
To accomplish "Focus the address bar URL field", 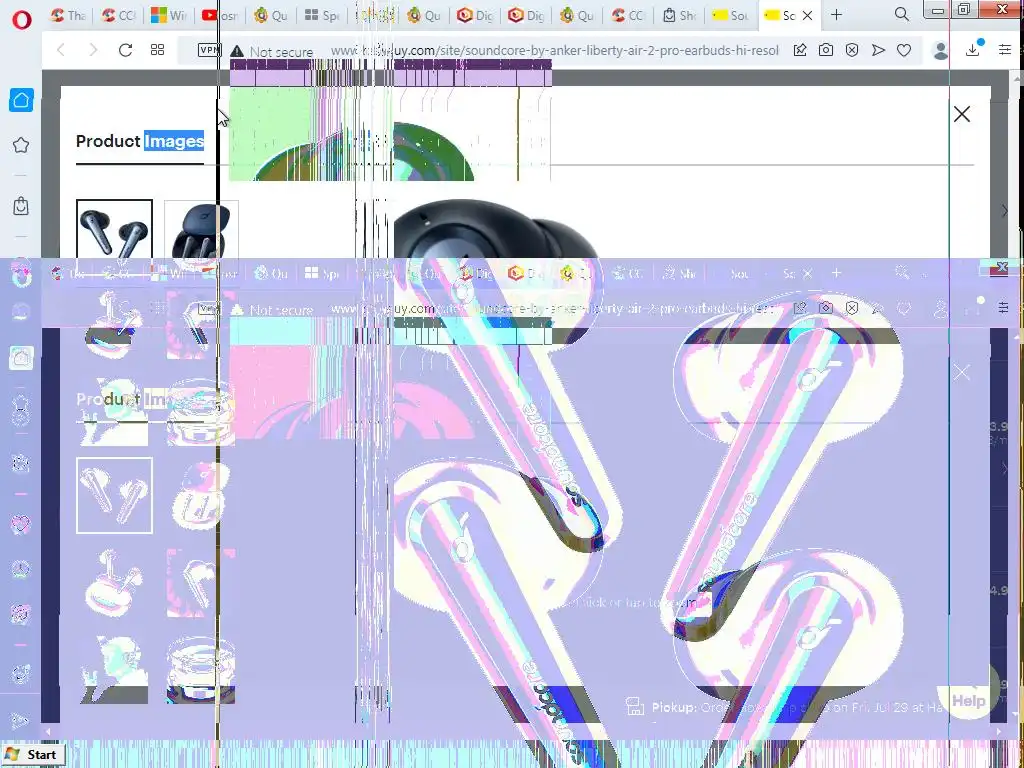I will pyautogui.click(x=554, y=50).
